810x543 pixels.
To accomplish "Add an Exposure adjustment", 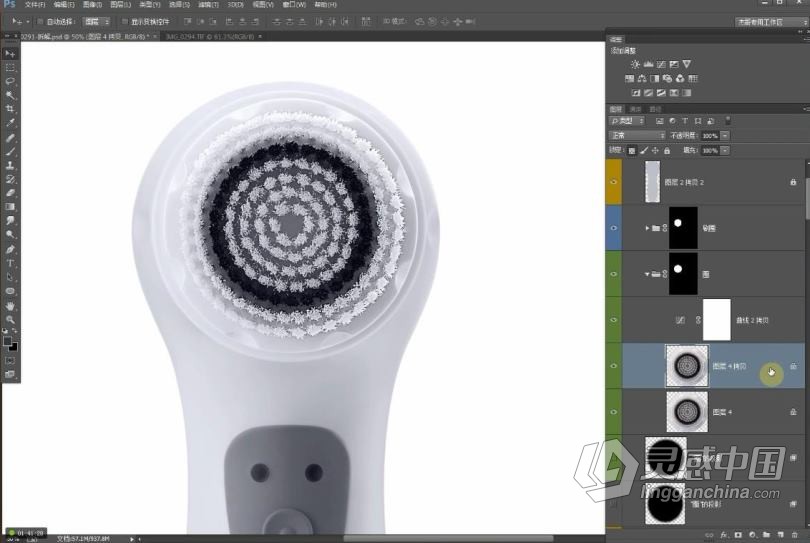I will click(674, 64).
